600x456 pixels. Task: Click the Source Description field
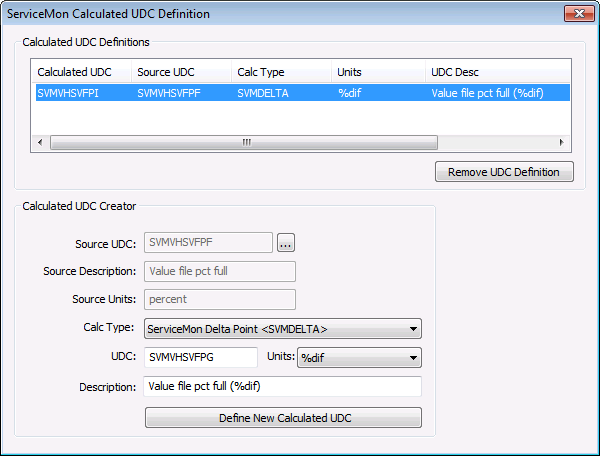click(x=220, y=271)
